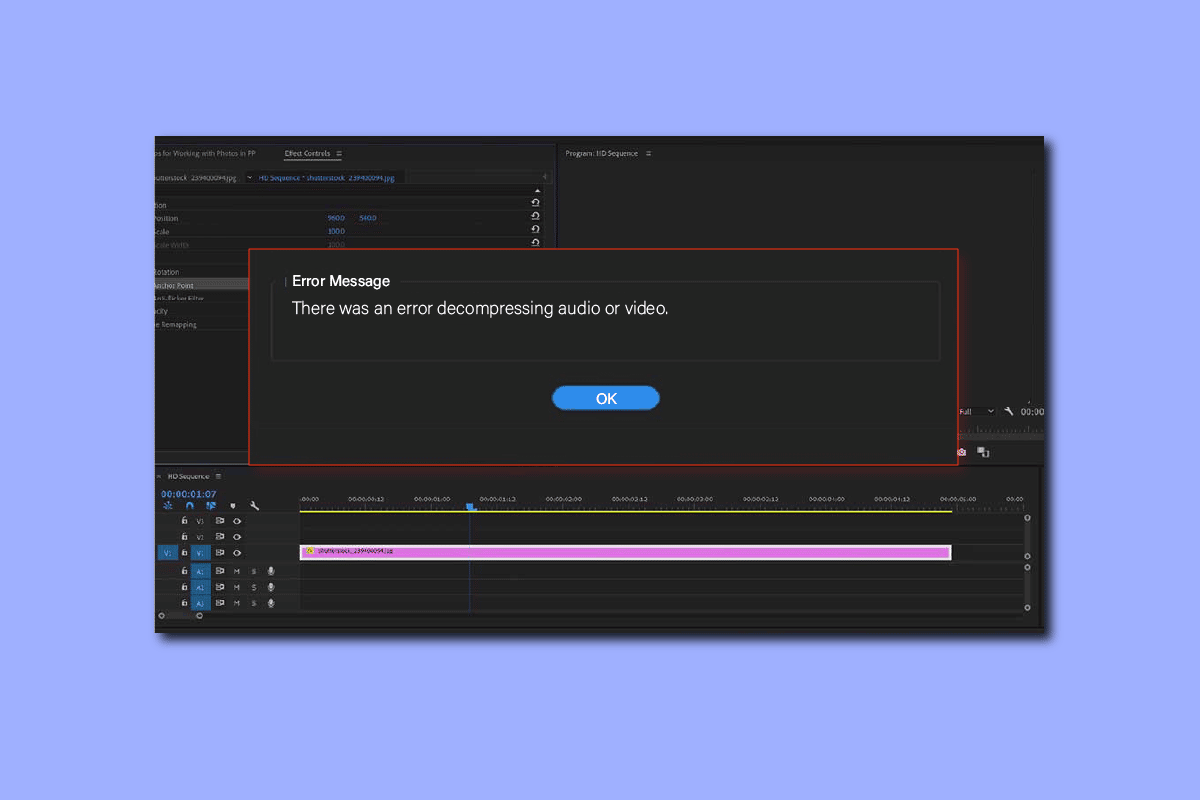The height and width of the screenshot is (800, 1200).
Task: Open HD Sequence timeline panel menu
Action: (218, 477)
